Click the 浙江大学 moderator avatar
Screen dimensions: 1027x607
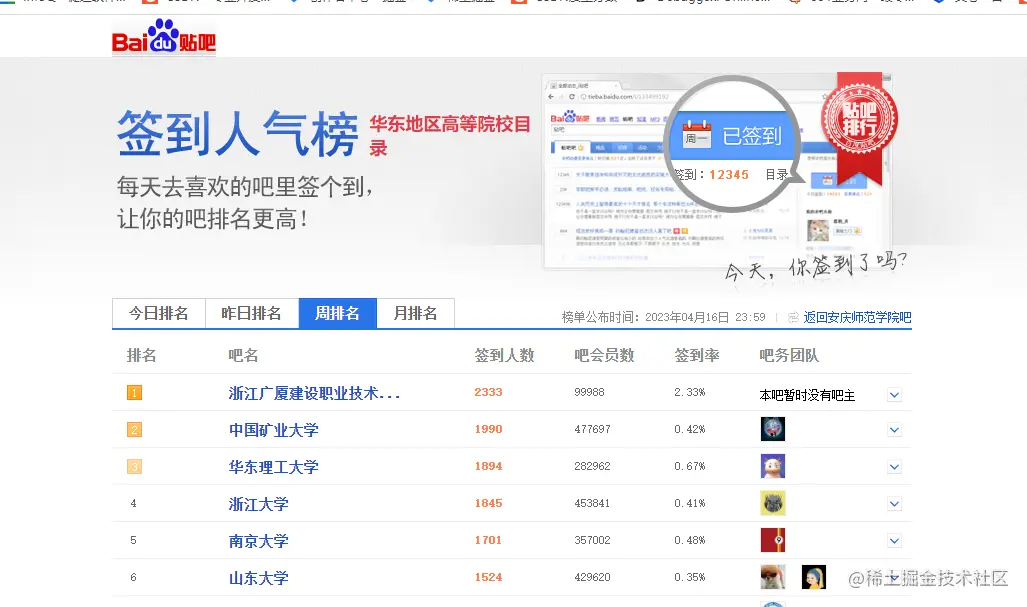773,503
